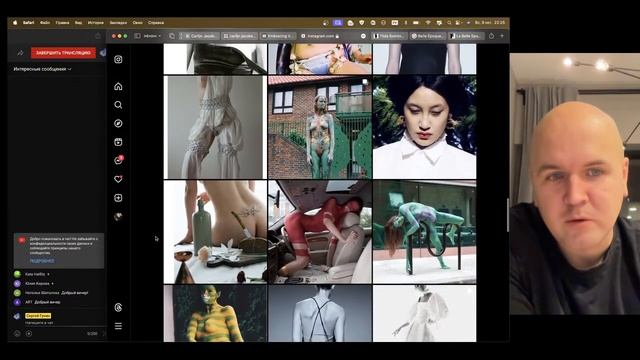Image resolution: width=640 pixels, height=360 pixels.
Task: Click Instagram Create new post icon
Action: tap(118, 198)
